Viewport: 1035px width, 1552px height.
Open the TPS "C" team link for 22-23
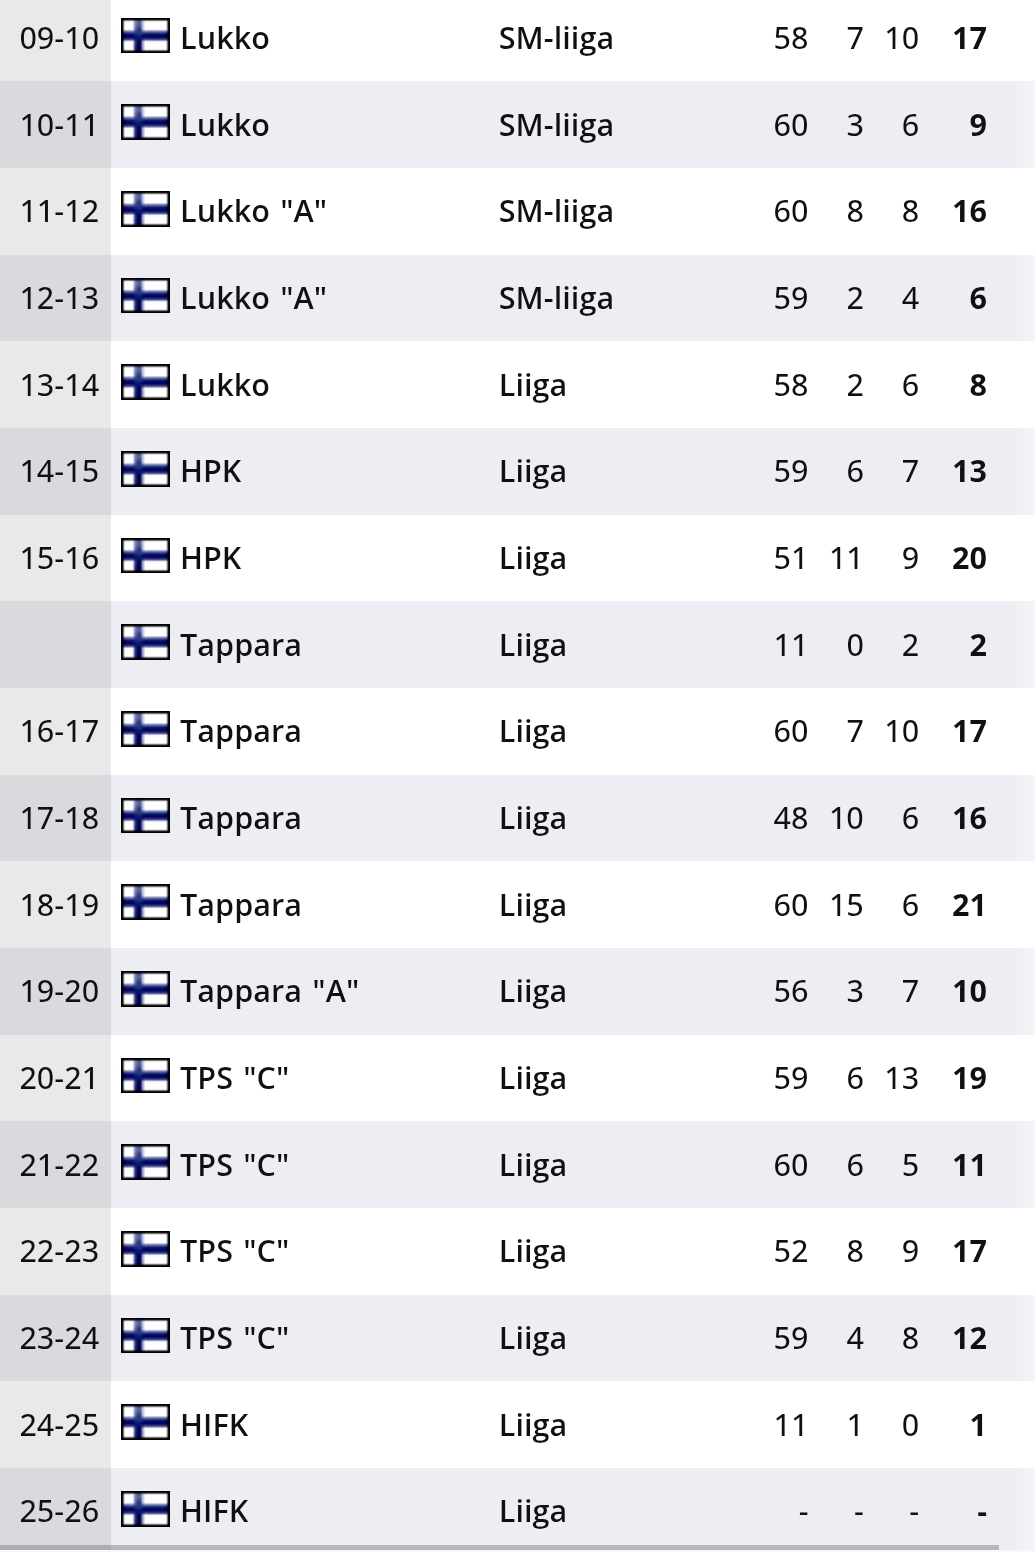point(234,1251)
